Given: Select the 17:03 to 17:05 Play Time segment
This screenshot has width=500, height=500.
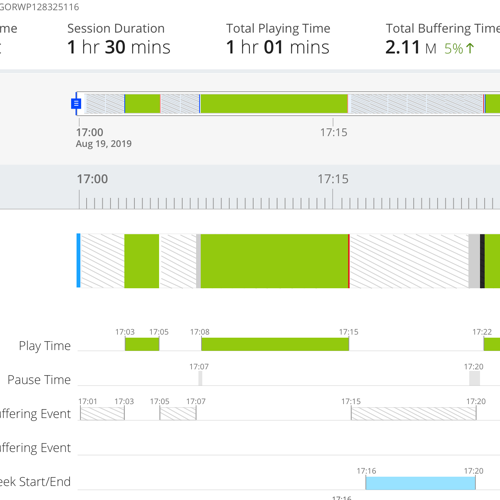Looking at the screenshot, I should pos(142,344).
